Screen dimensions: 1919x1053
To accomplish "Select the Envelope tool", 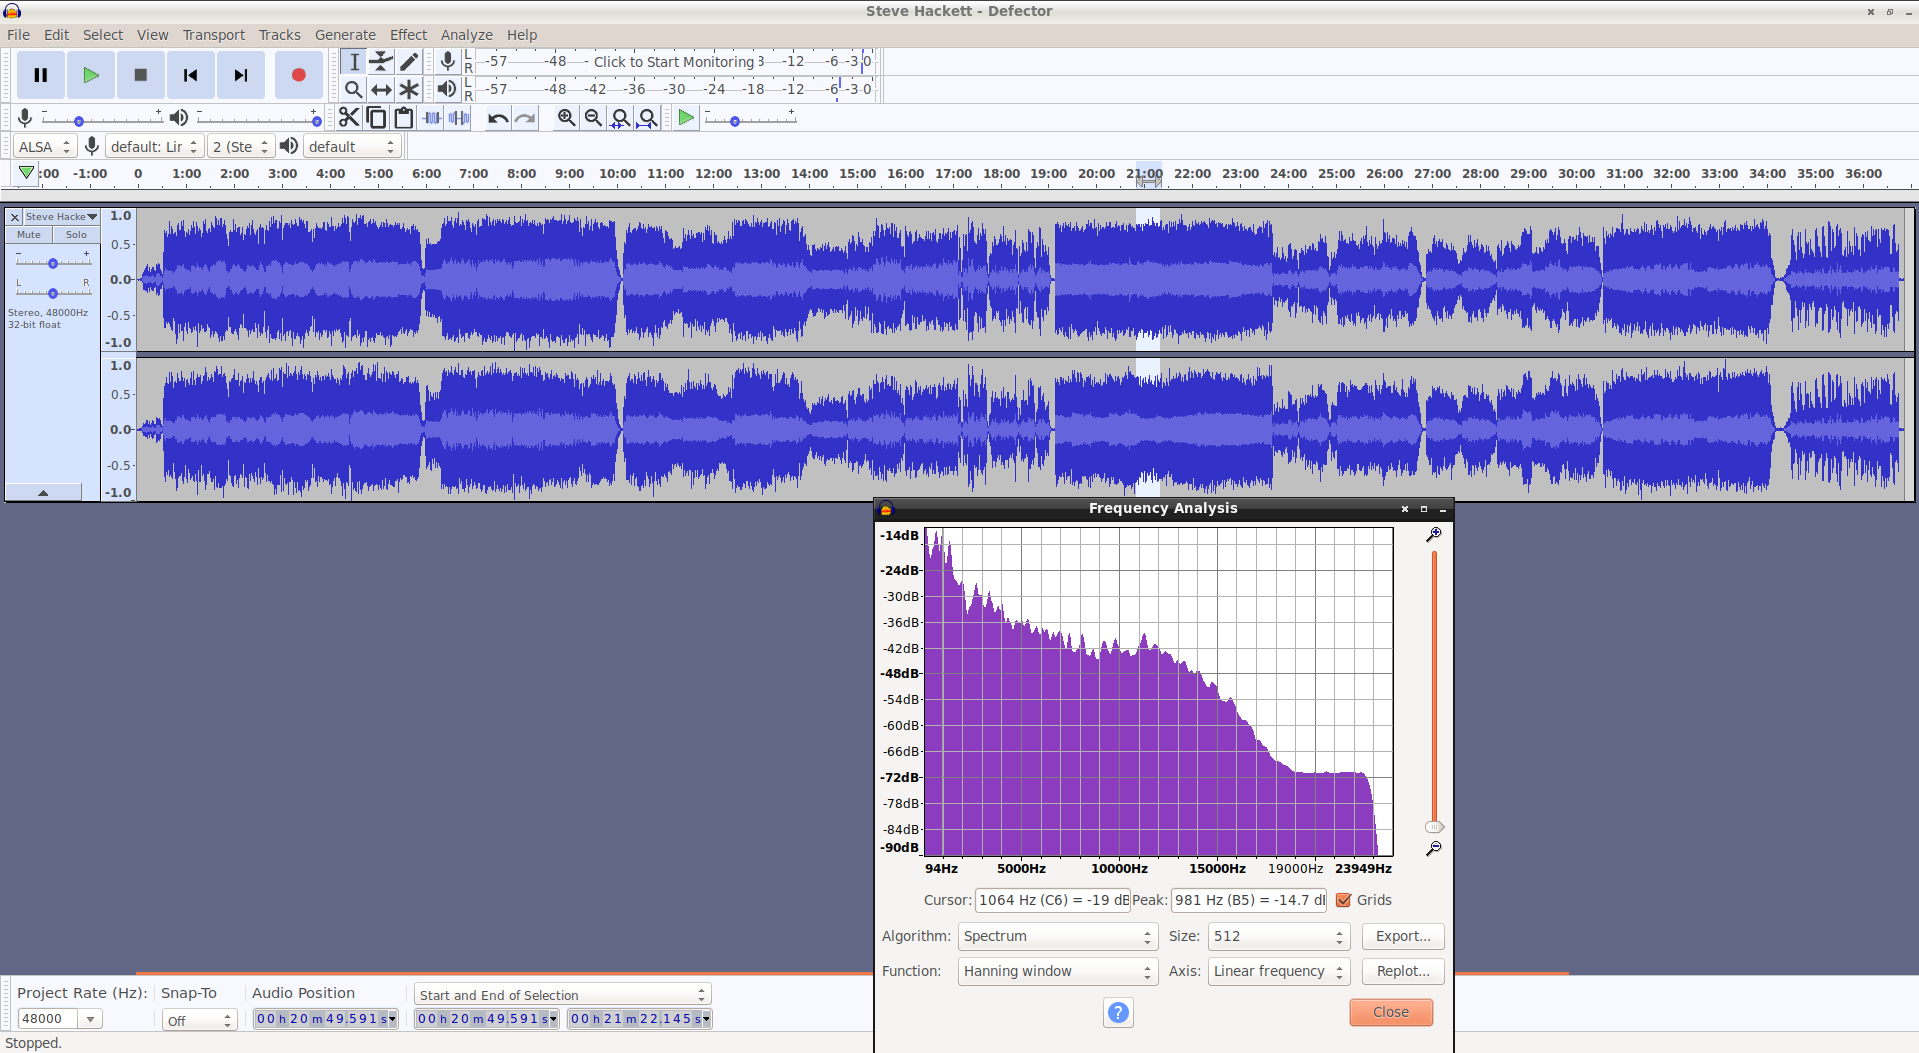I will point(381,61).
